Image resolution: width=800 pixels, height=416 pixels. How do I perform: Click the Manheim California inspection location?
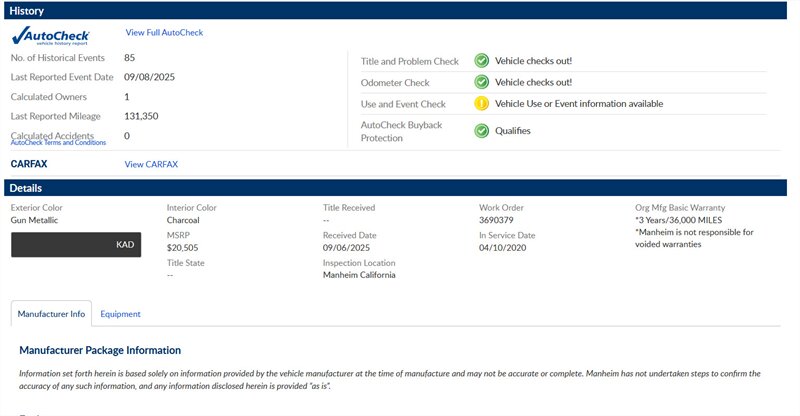[359, 275]
